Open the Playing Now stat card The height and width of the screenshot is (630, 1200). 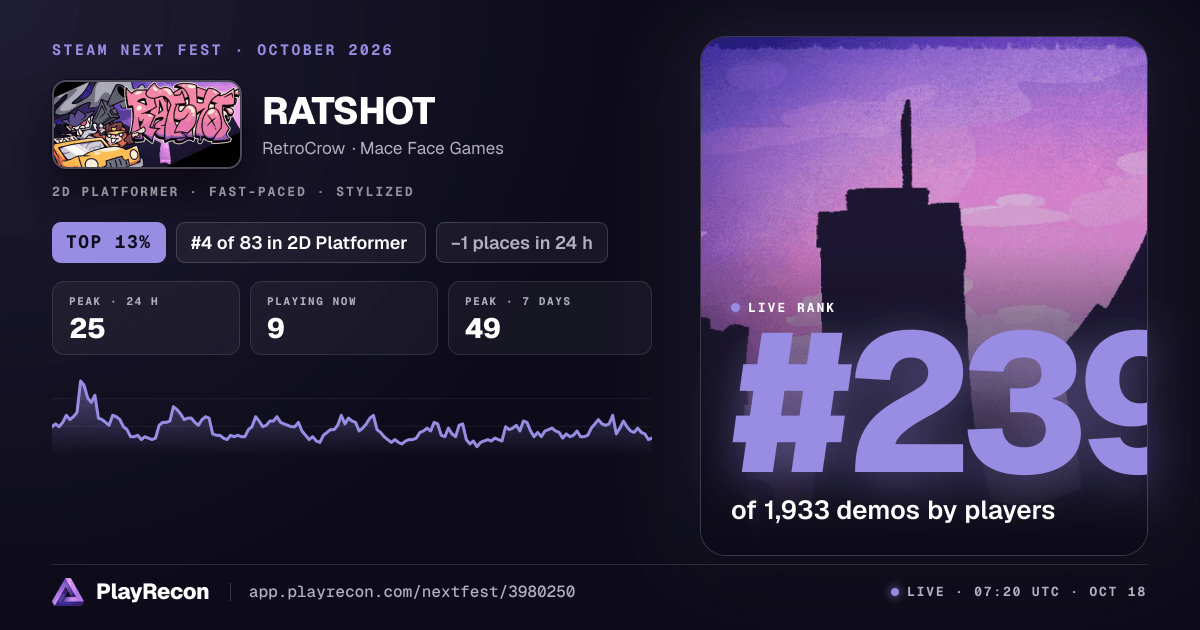tap(344, 318)
